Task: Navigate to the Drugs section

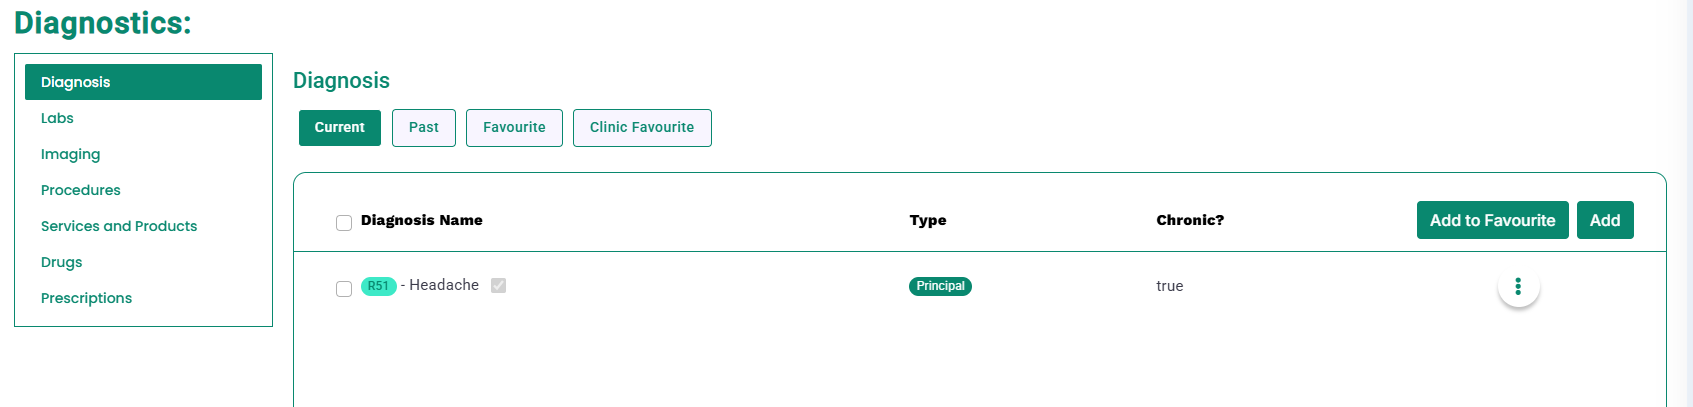Action: click(61, 262)
